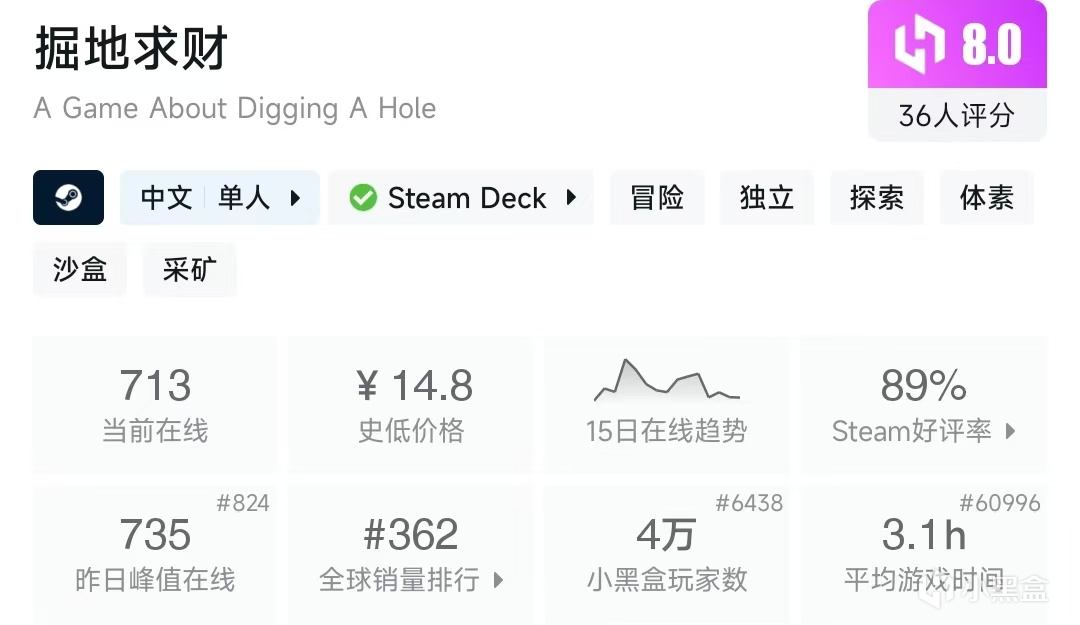This screenshot has height=625, width=1080.
Task: Expand the Steam Deck compatibility arrow
Action: click(x=572, y=198)
